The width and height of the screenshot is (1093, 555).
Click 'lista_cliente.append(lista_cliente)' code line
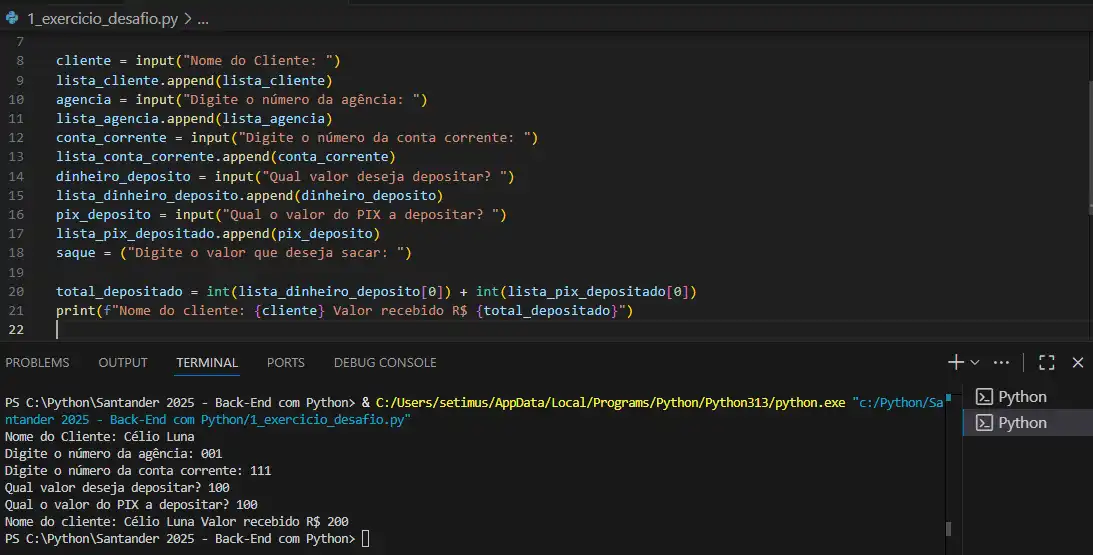coord(194,80)
